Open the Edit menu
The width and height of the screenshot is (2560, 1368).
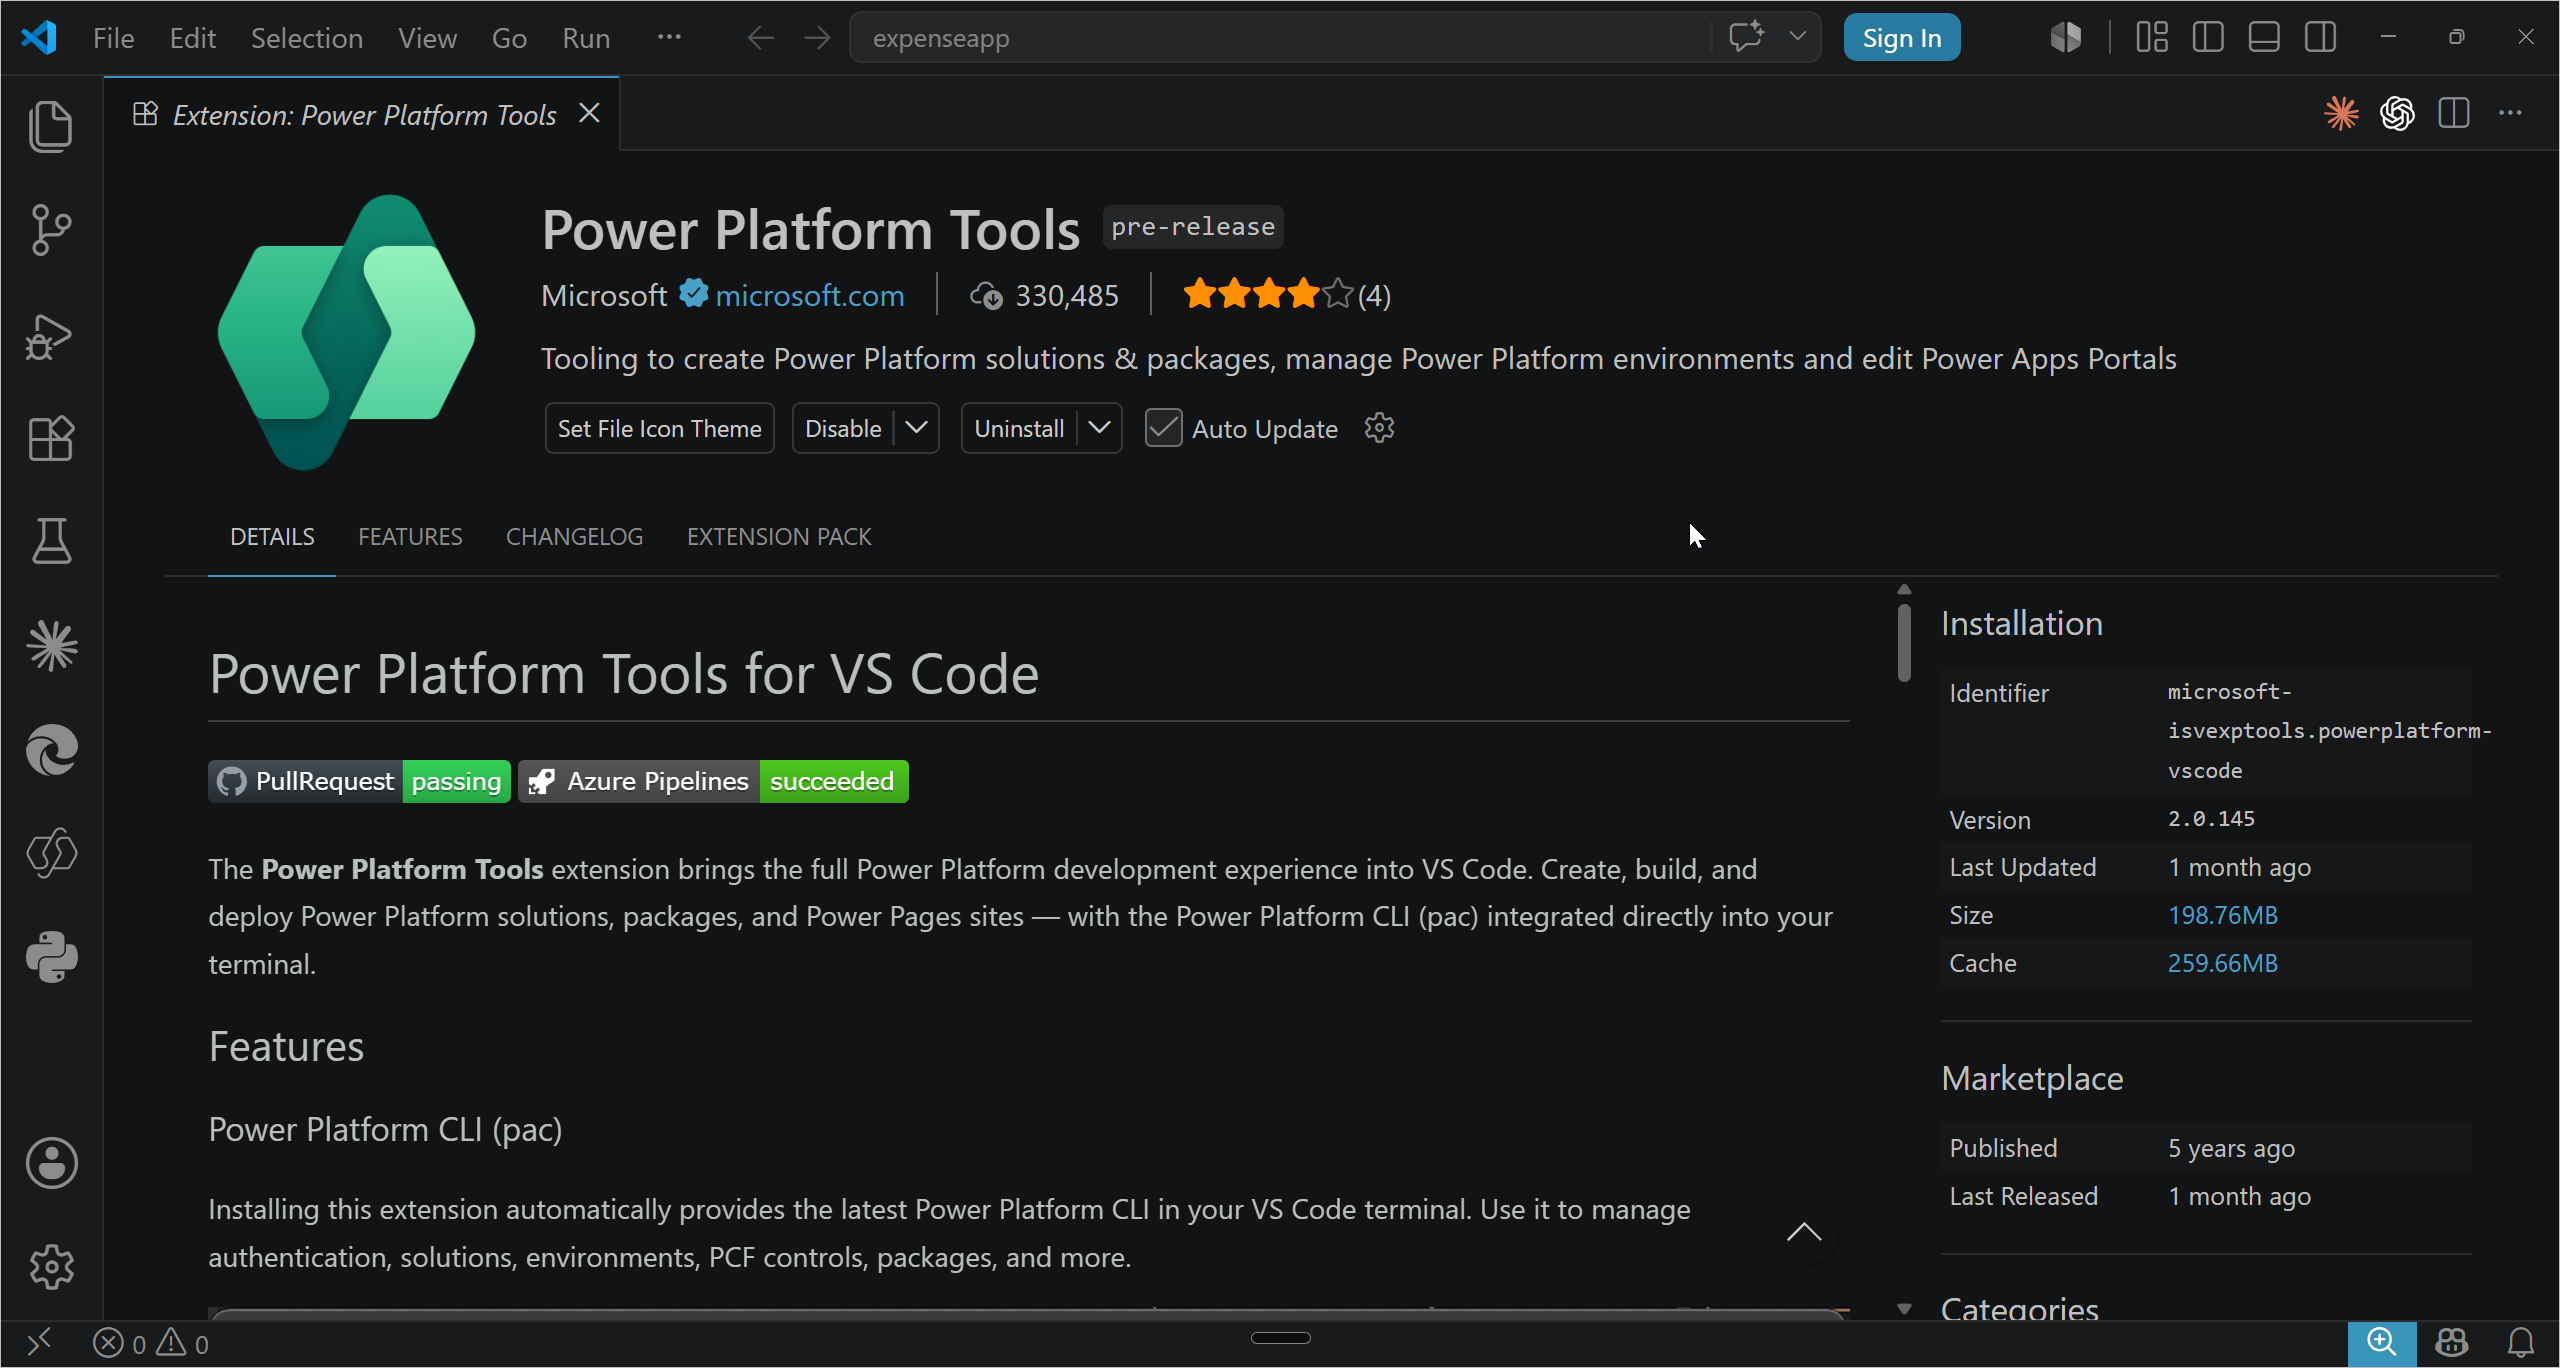point(192,38)
